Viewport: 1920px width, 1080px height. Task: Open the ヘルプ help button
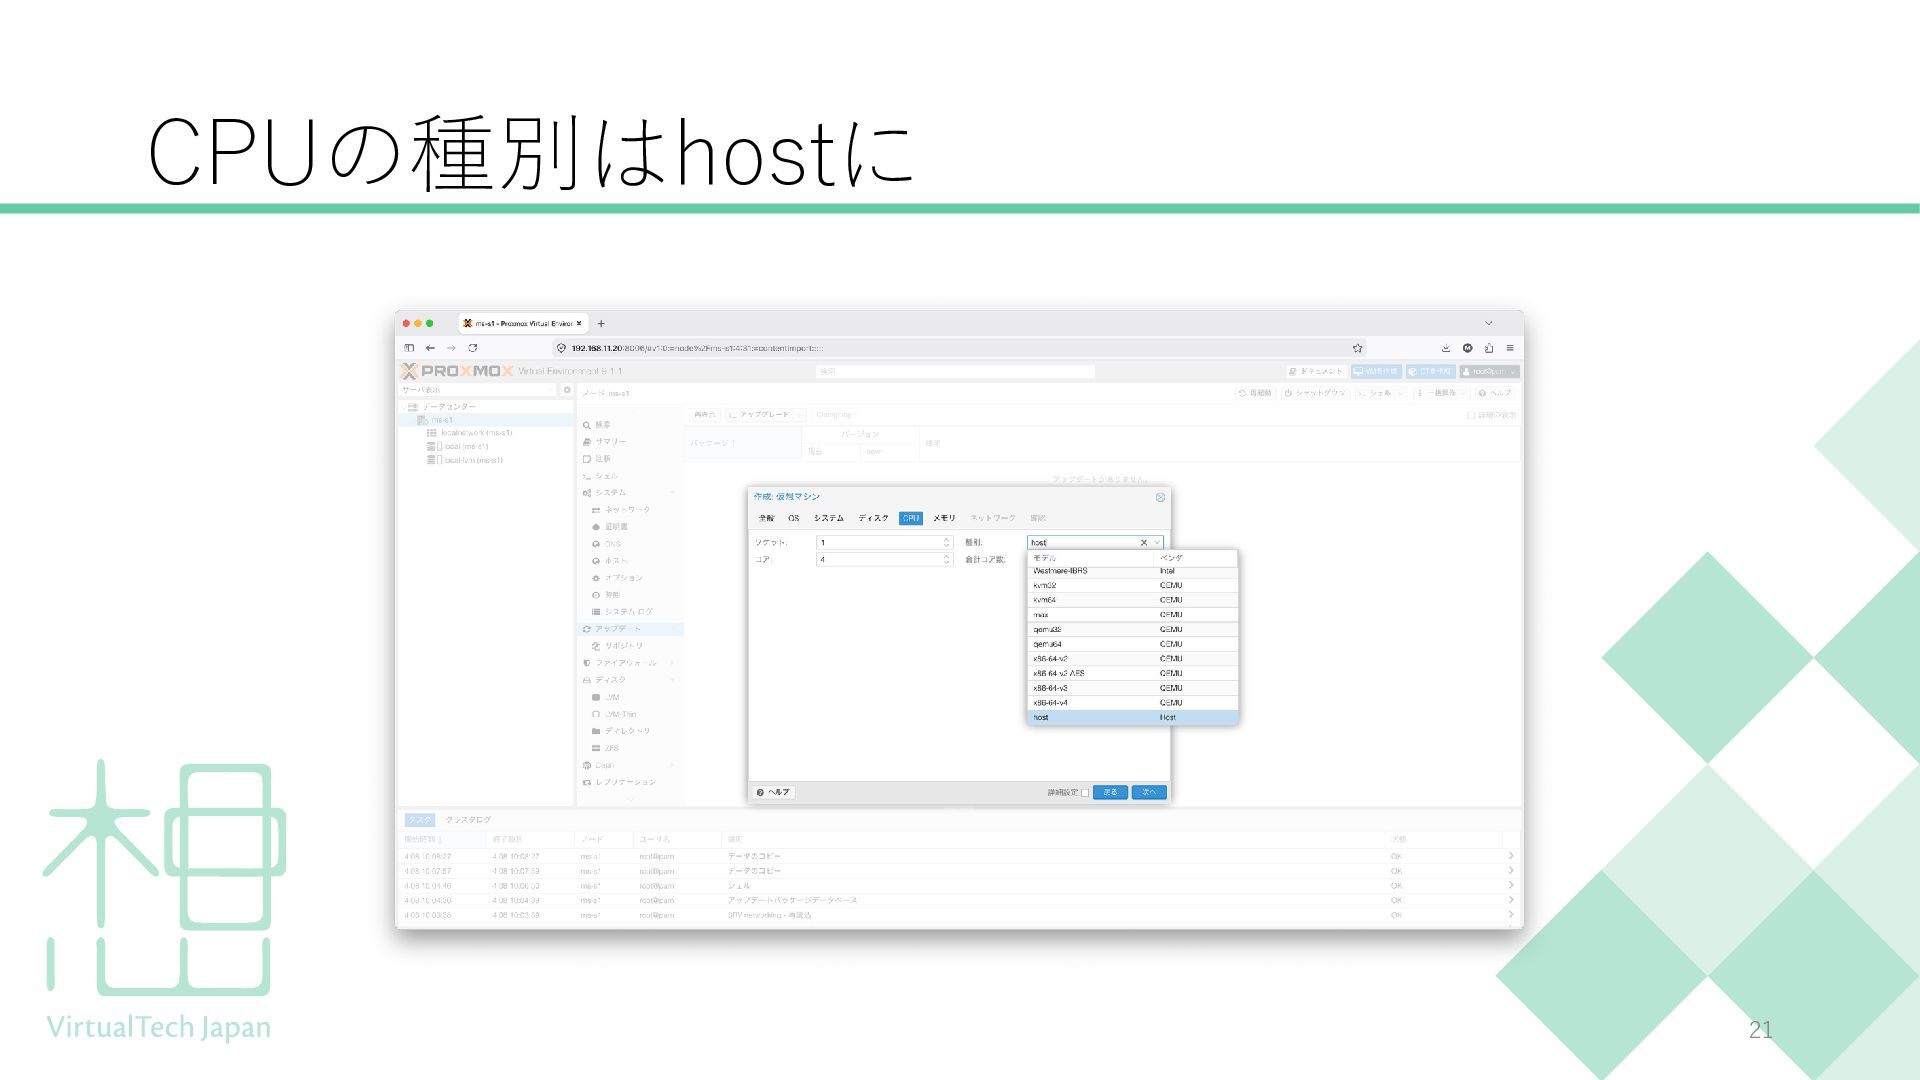coord(773,792)
